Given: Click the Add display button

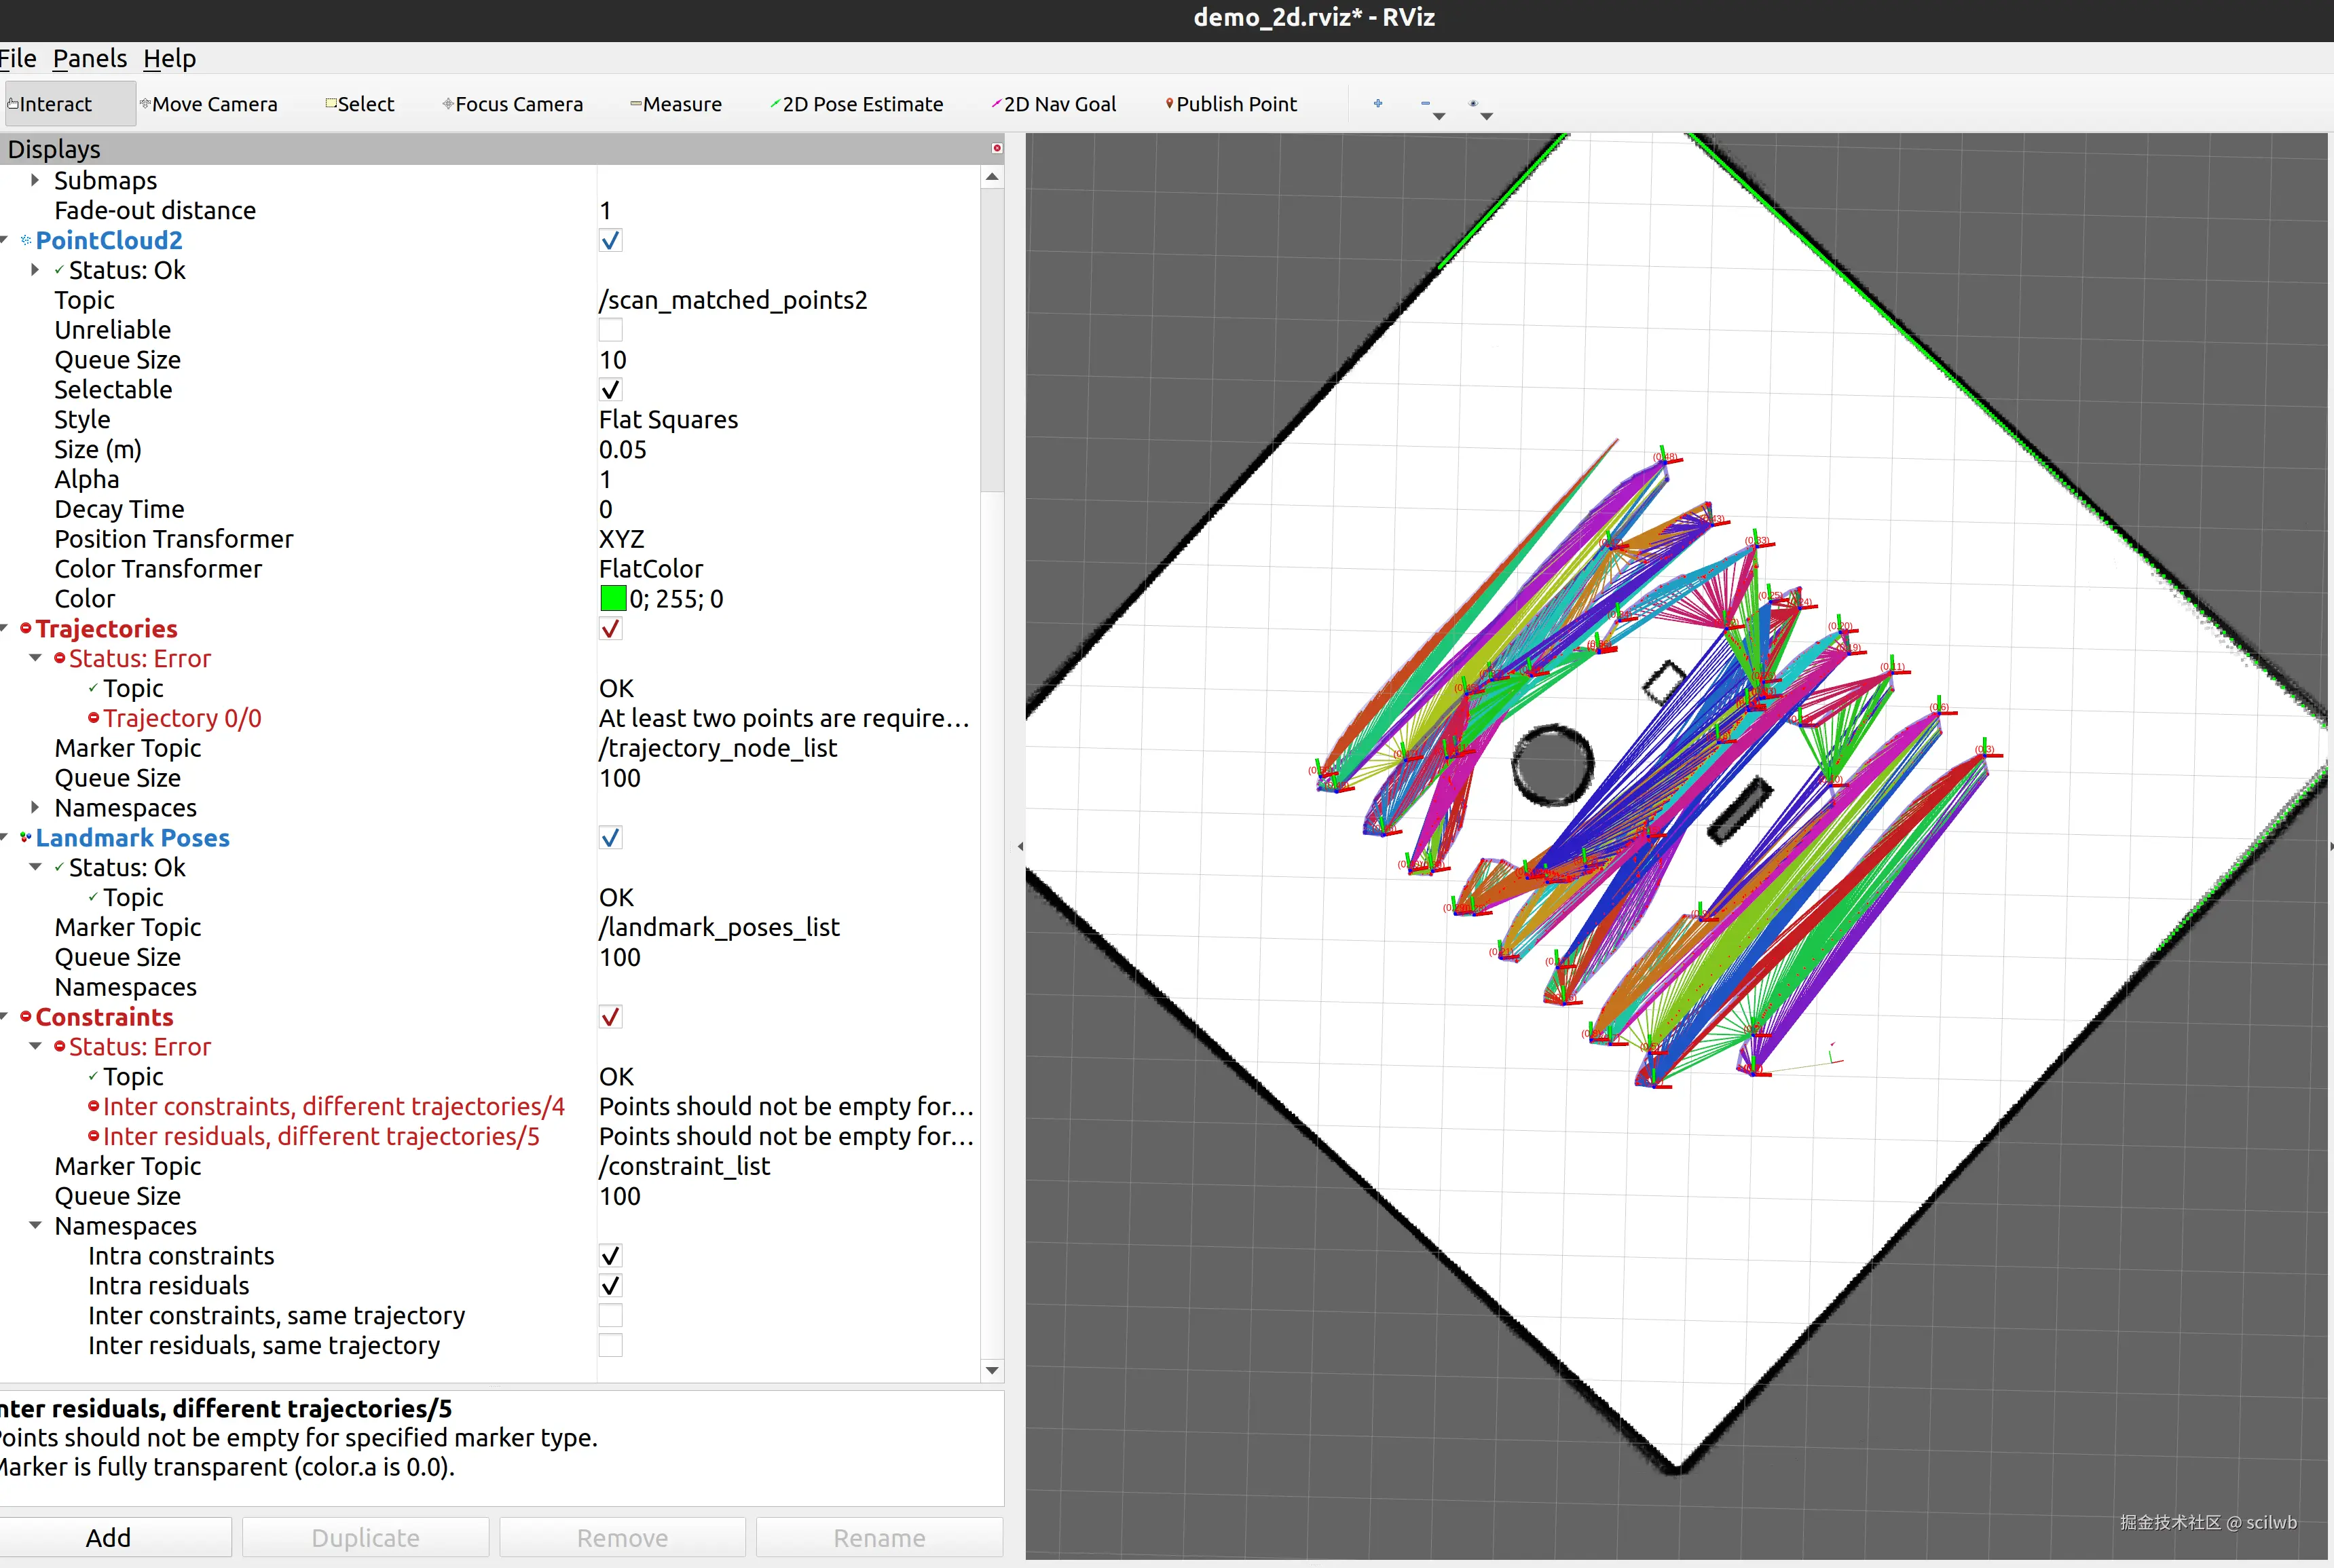Looking at the screenshot, I should [x=108, y=1537].
